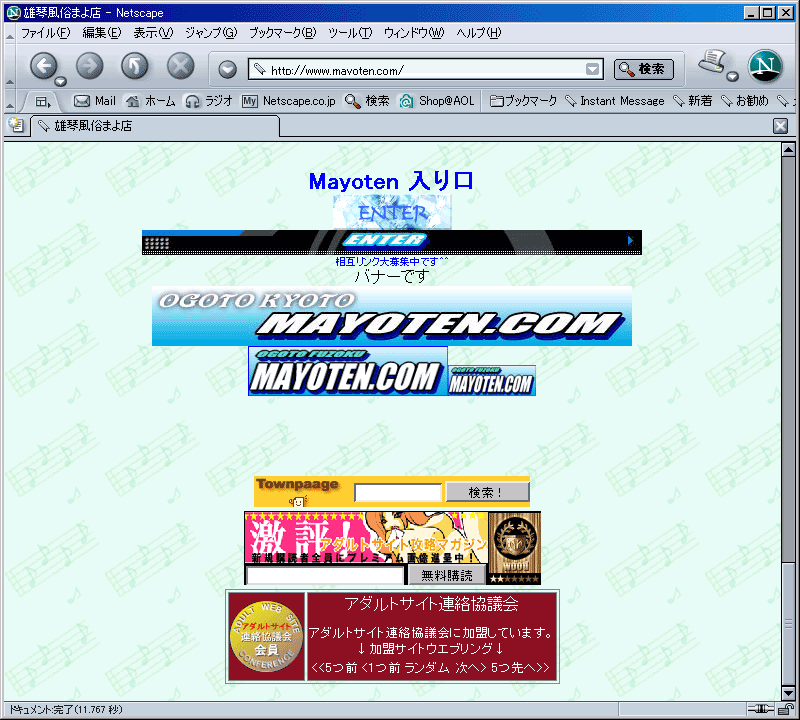
Task: Go to ホーム home page
Action: point(151,101)
